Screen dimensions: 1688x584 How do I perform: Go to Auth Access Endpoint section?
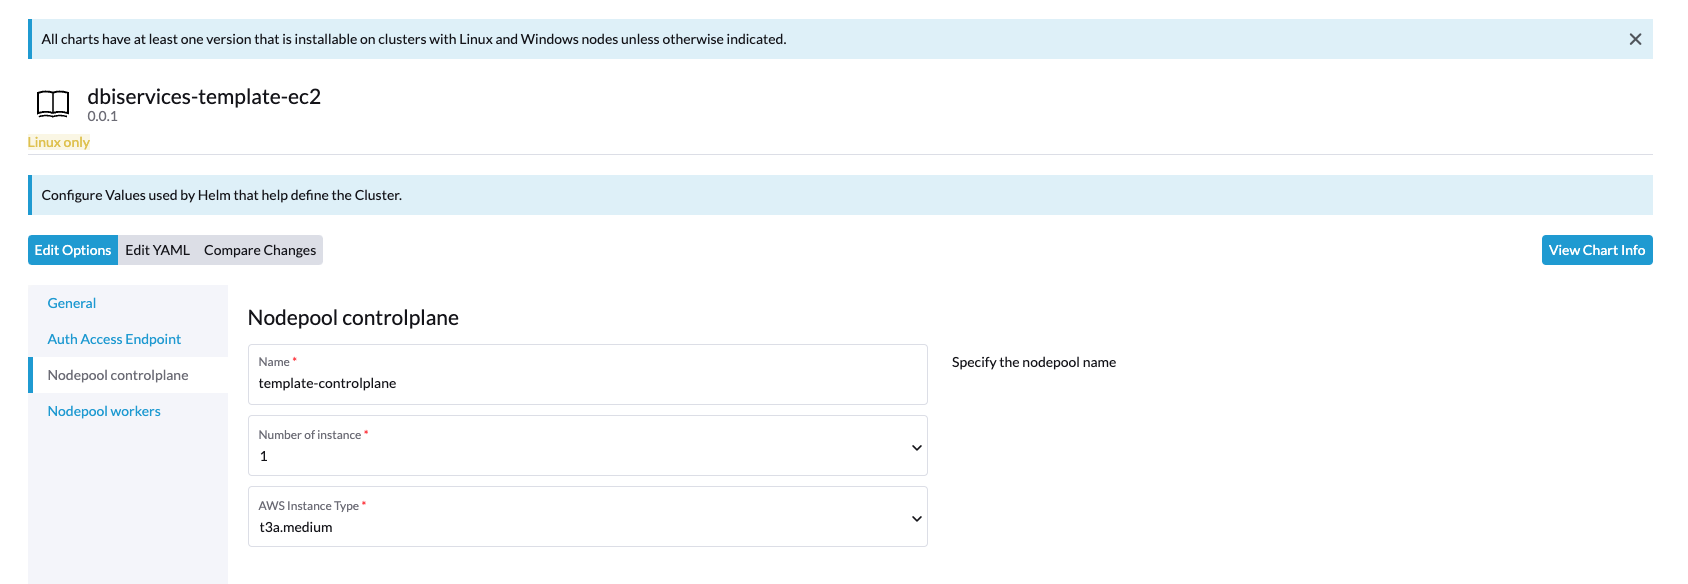114,339
